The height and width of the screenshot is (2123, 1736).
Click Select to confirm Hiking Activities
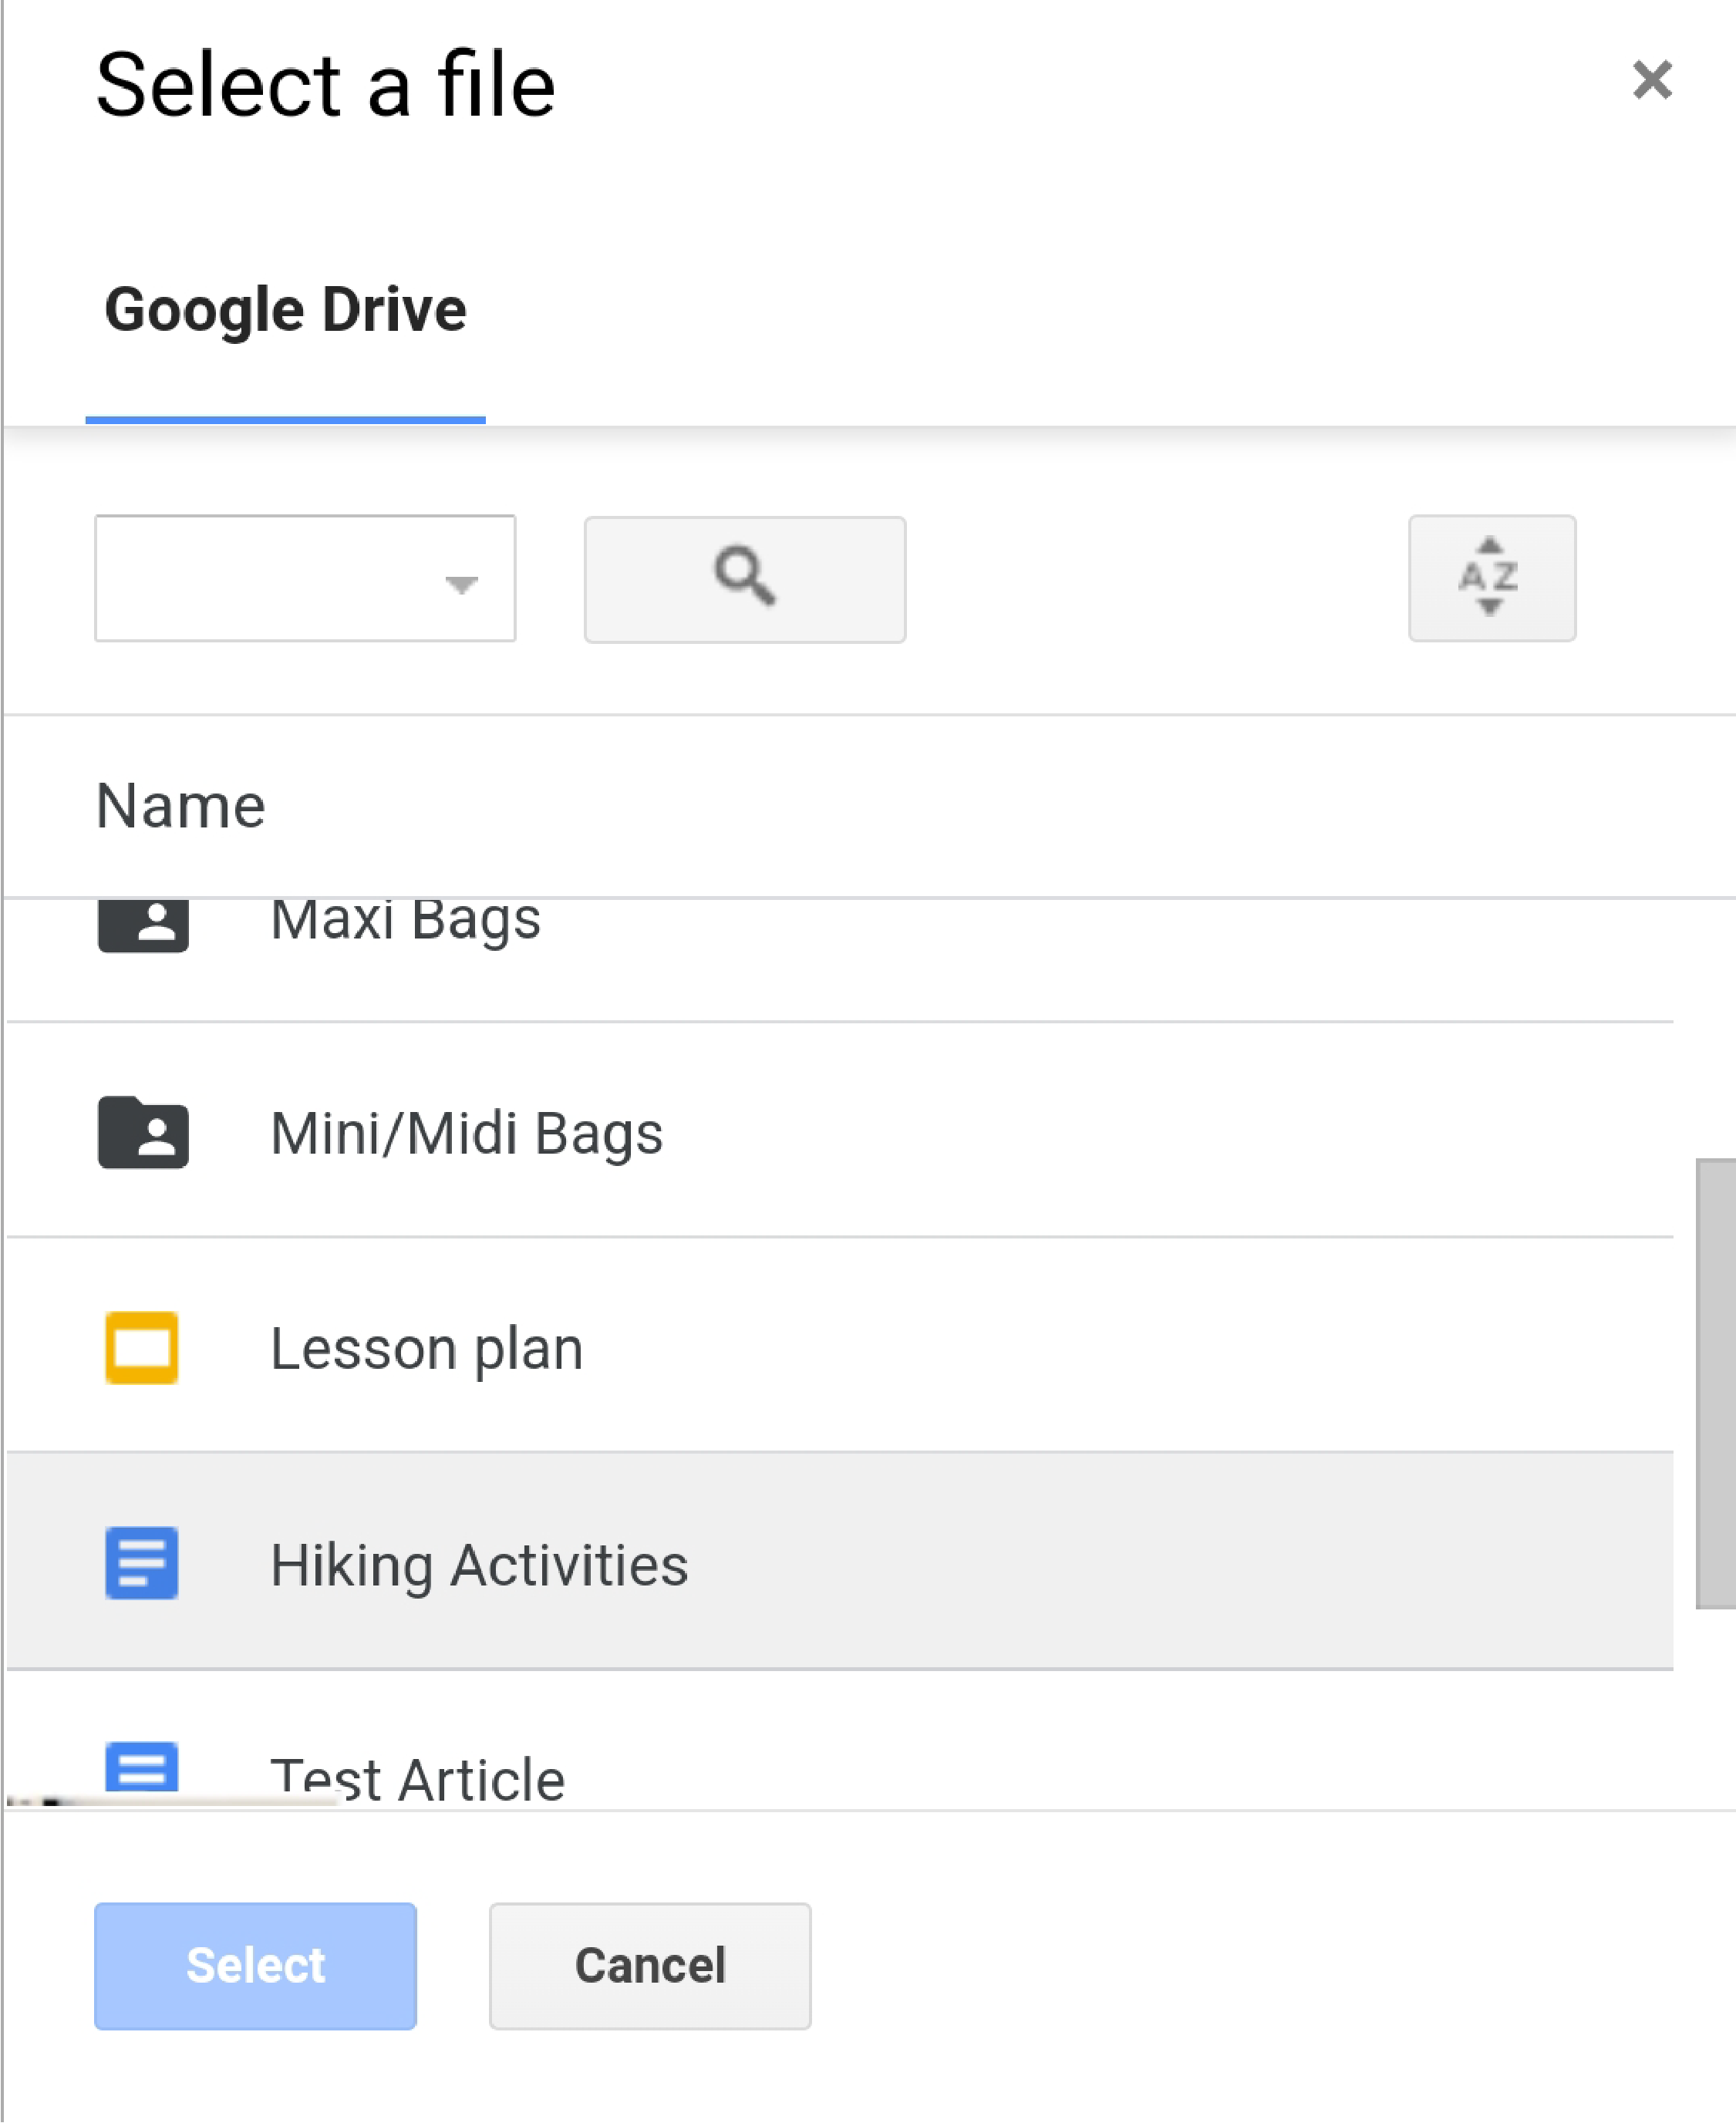(256, 1964)
